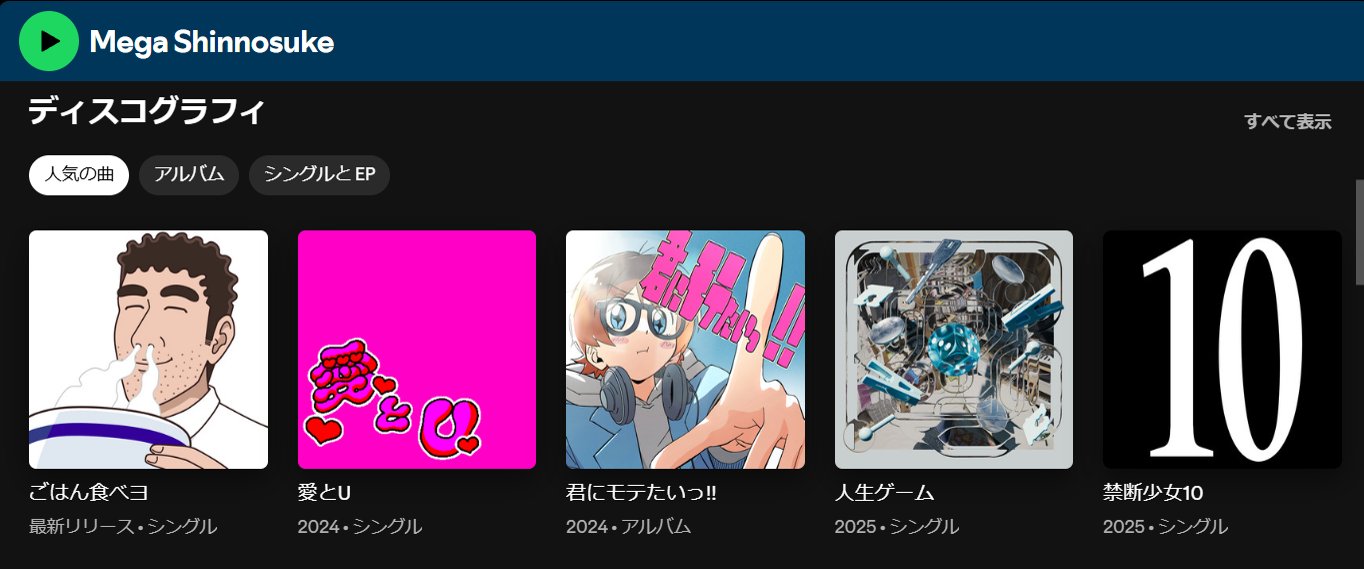Viewport: 1364px width, 569px height.
Task: Click the 最新リリース • シングル subtitle
Action: (123, 526)
